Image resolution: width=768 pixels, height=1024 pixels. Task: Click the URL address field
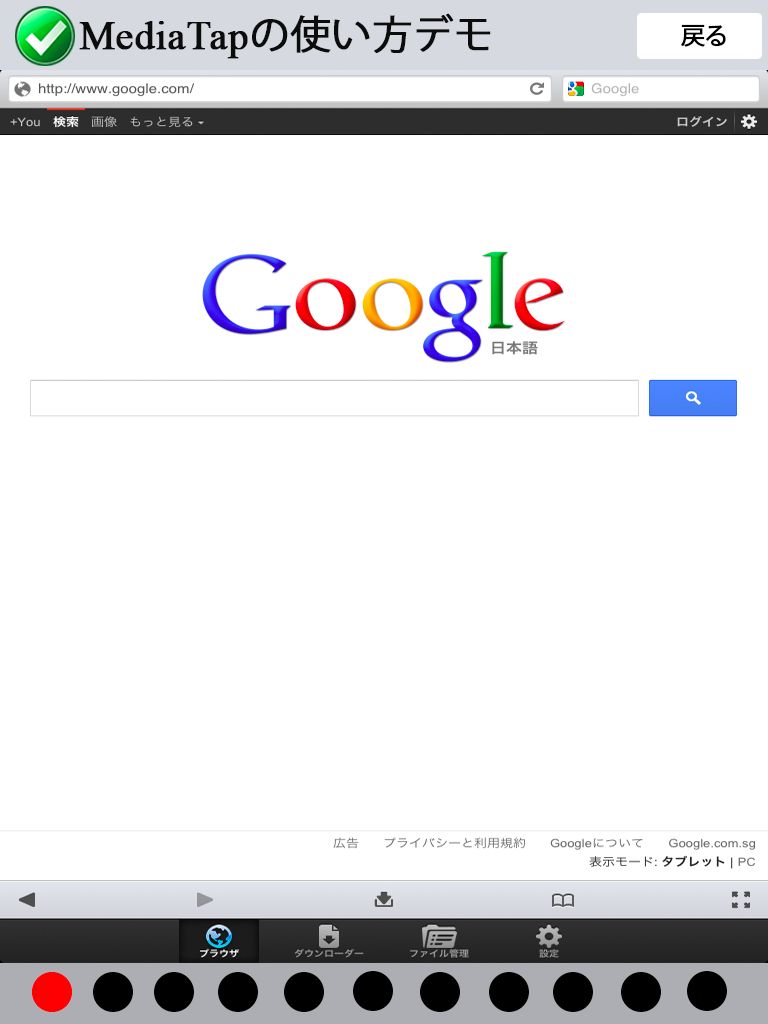pos(280,89)
